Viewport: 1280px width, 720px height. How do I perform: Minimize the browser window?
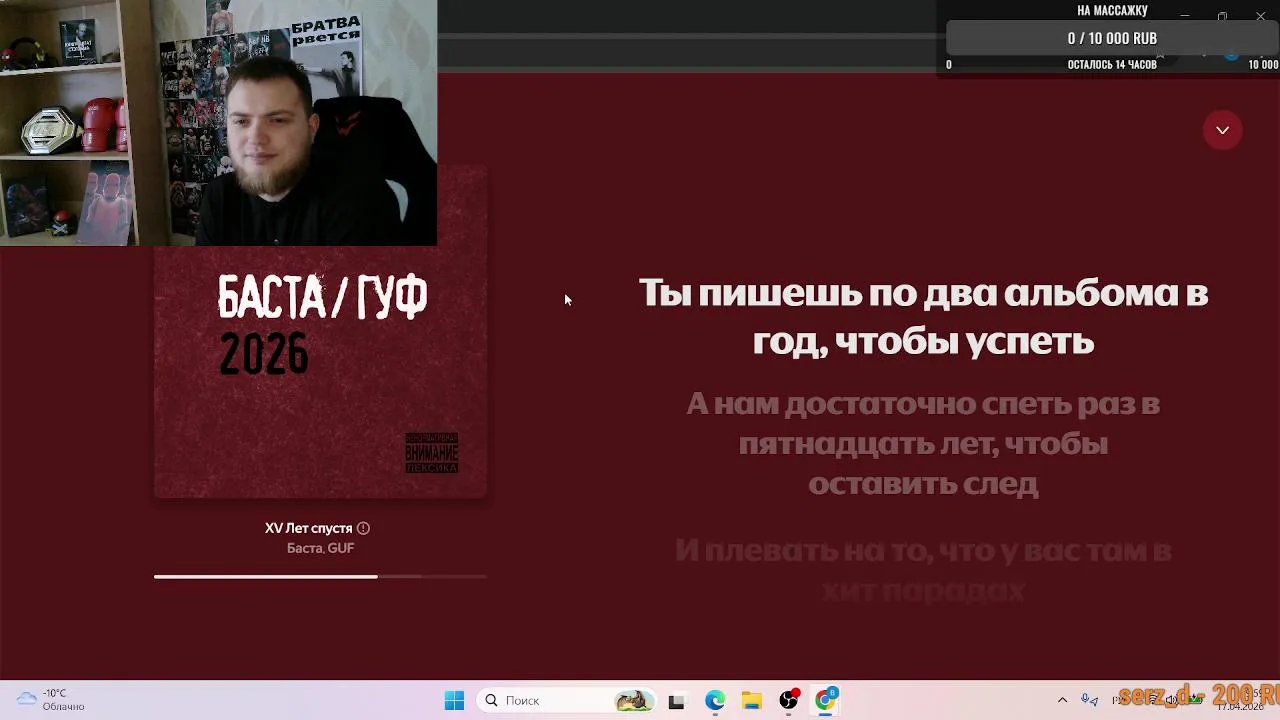click(x=1184, y=16)
